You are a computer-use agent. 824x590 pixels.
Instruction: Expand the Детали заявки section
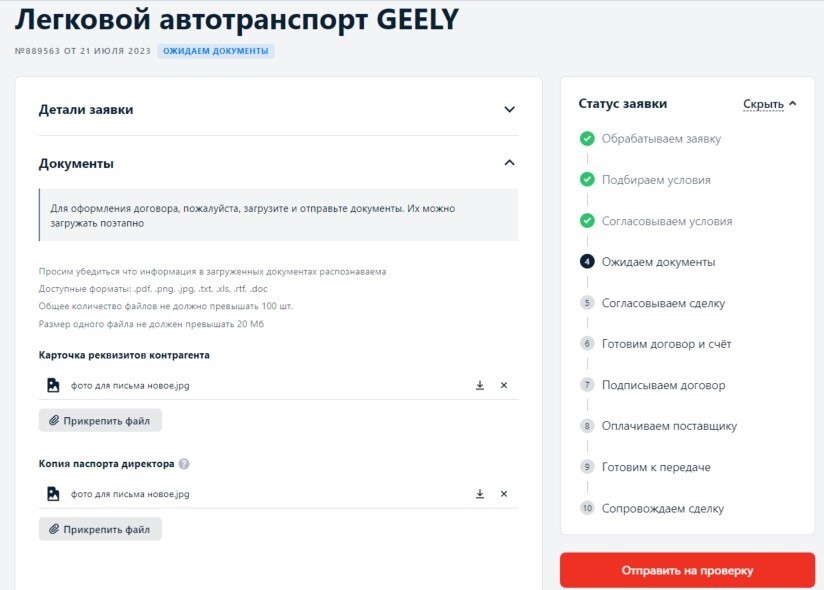(x=509, y=110)
